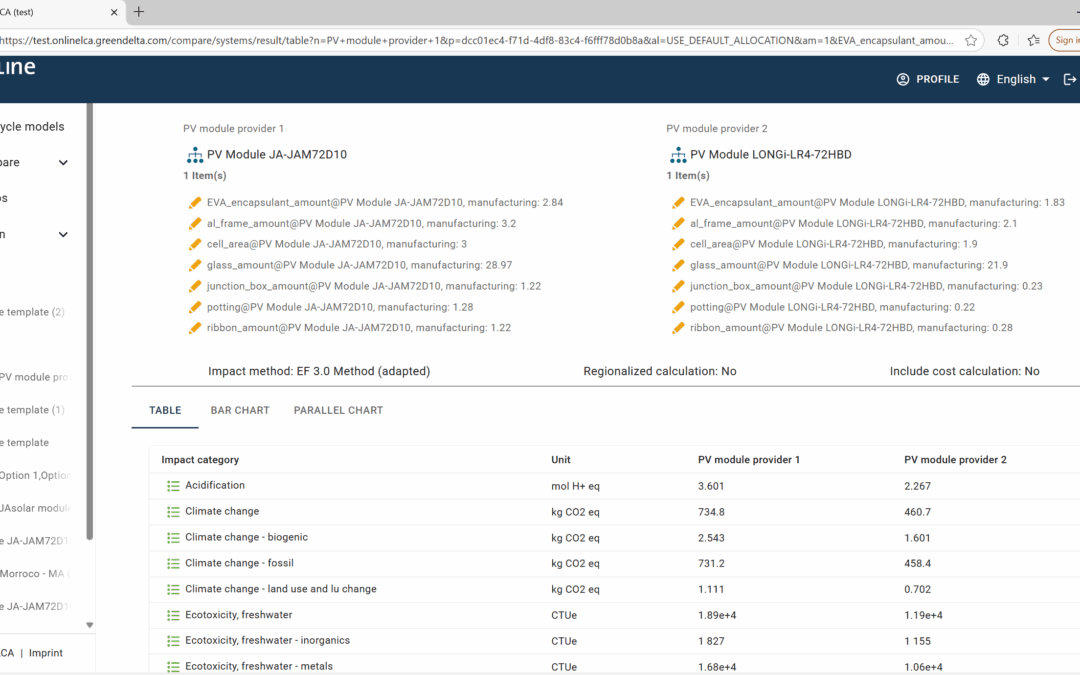The width and height of the screenshot is (1080, 675).
Task: Click the browser address bar URL
Action: [x=480, y=41]
